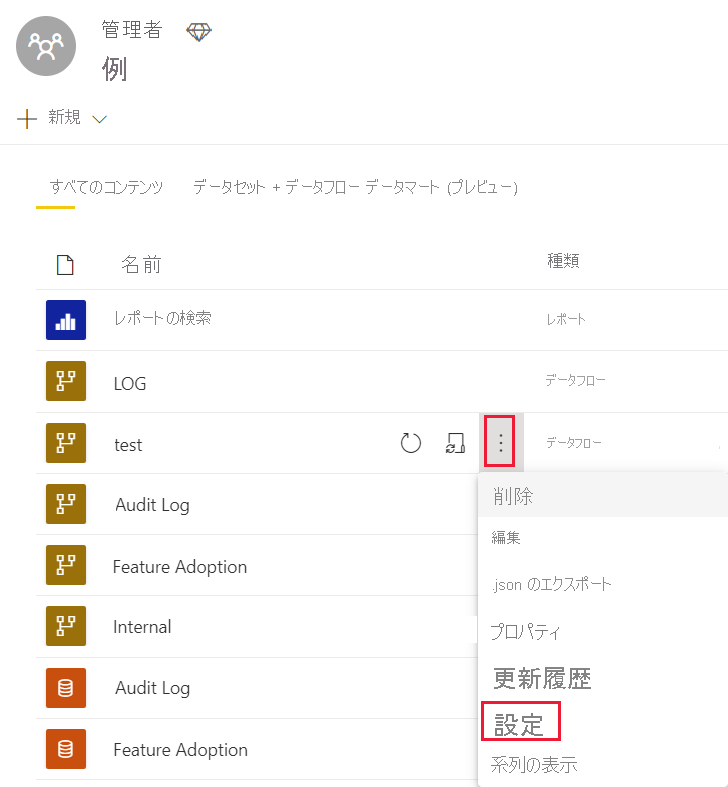Select the すべてのコンテンツ tab

pyautogui.click(x=106, y=187)
